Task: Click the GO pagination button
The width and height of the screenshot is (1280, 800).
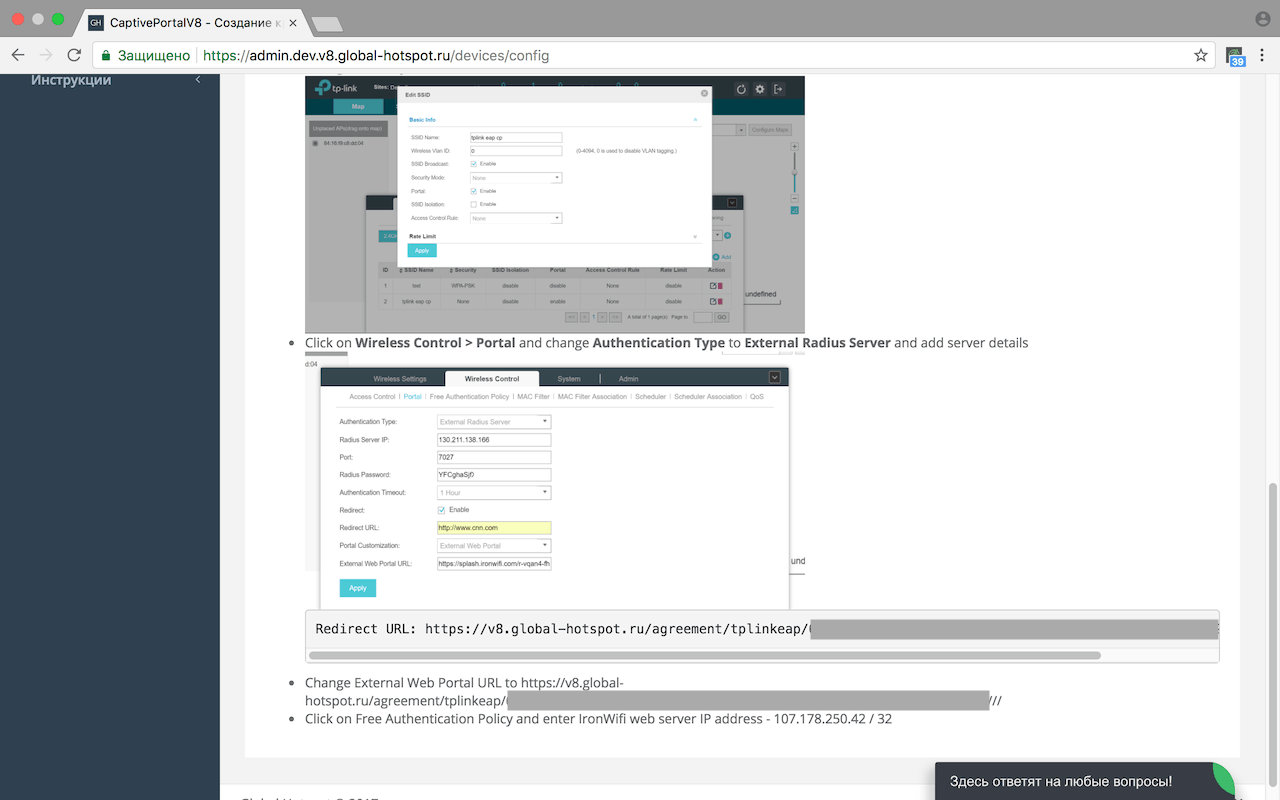Action: pos(721,317)
